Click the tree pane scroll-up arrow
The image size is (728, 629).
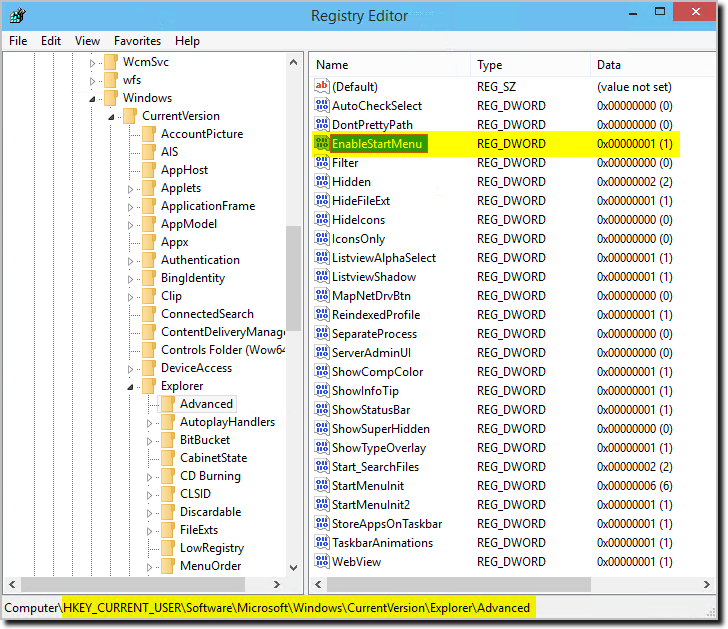point(293,62)
